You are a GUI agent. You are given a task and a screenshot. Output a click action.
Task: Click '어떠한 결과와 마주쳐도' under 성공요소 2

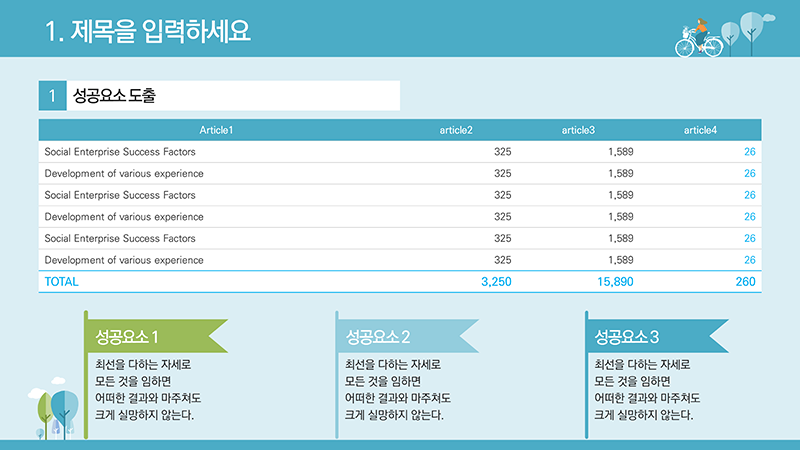click(x=398, y=398)
